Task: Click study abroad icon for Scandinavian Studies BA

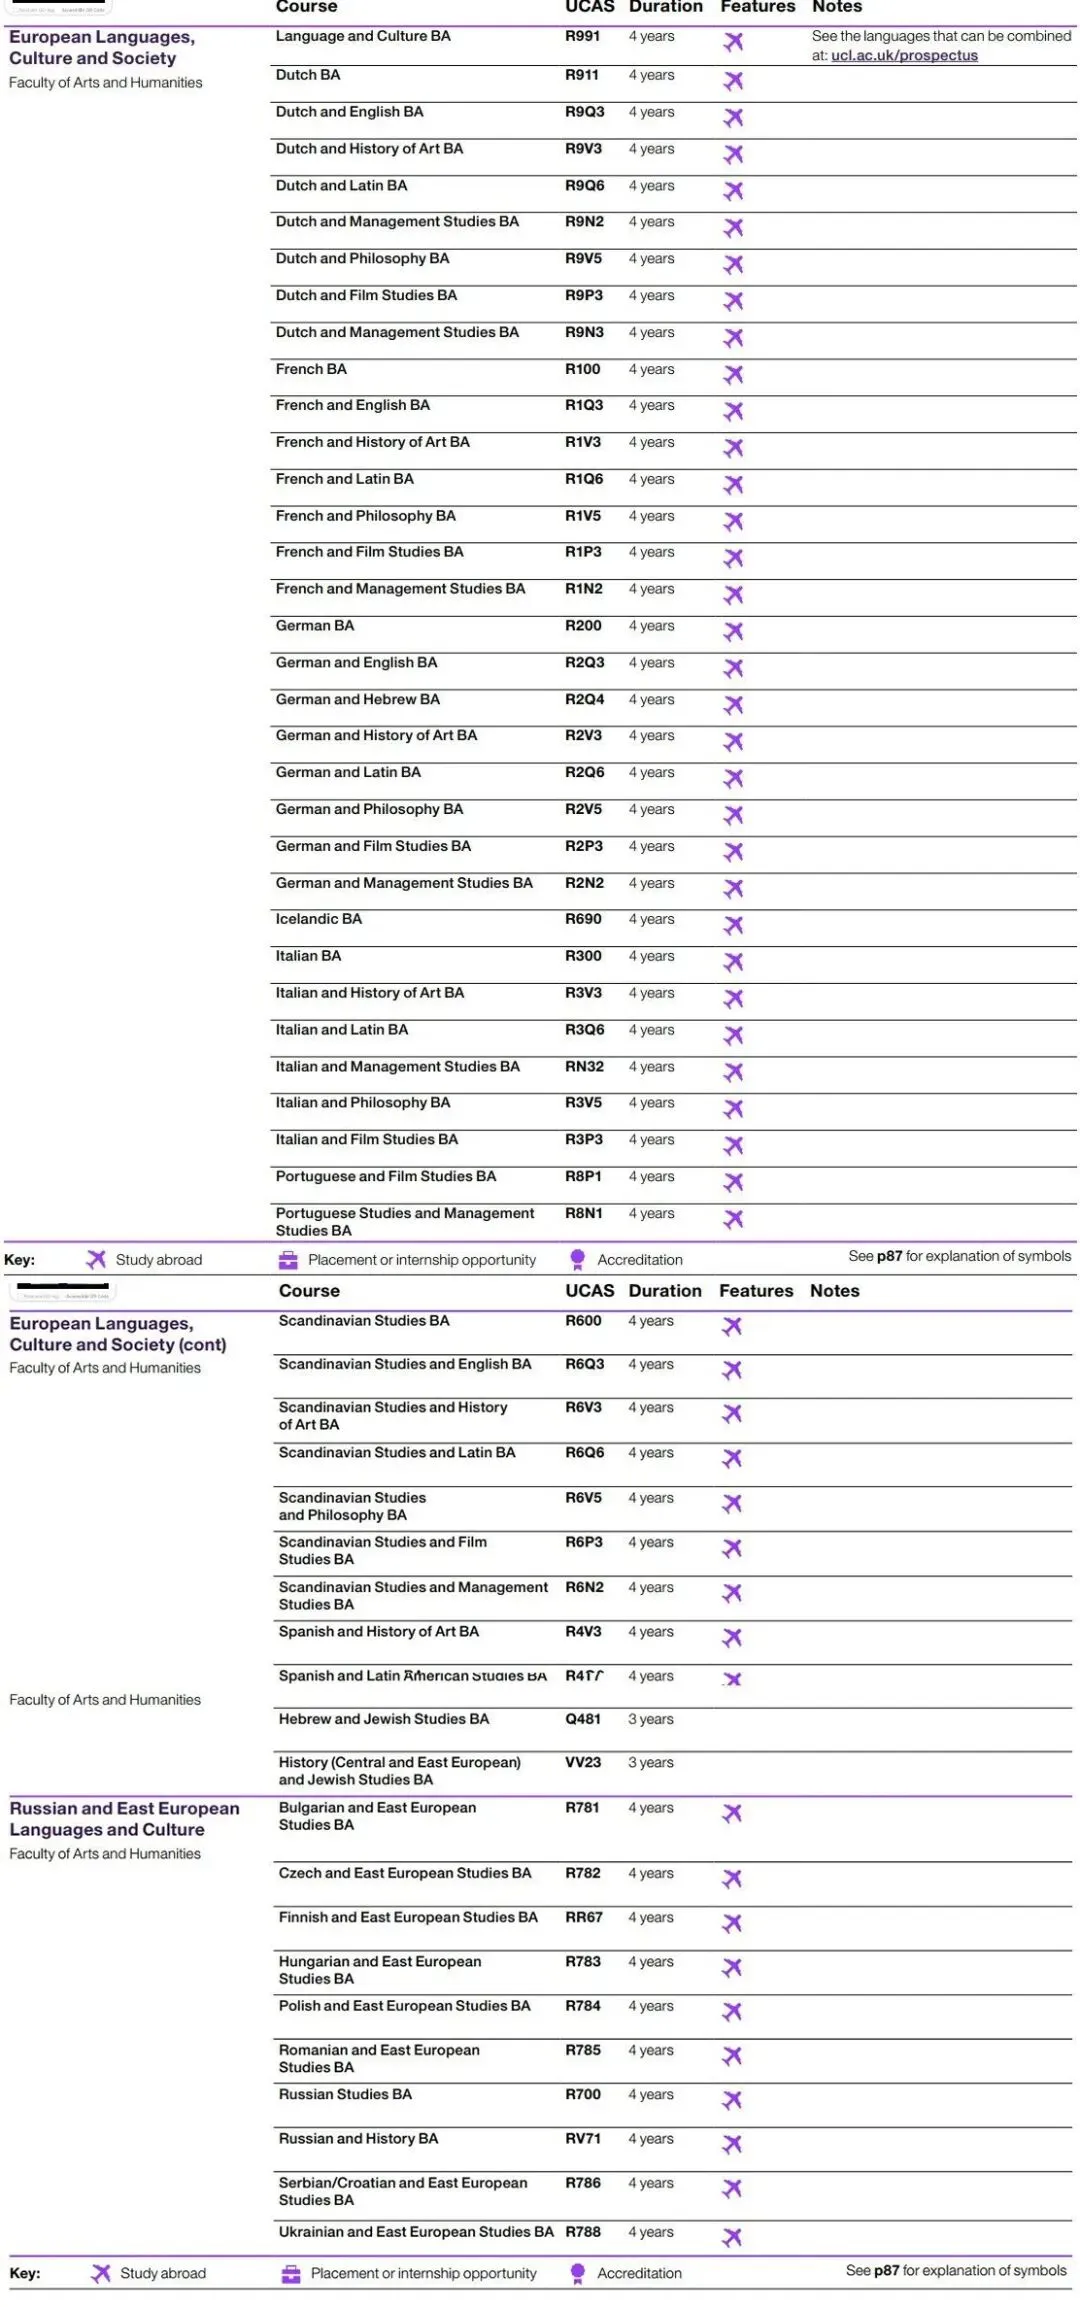Action: point(732,1327)
